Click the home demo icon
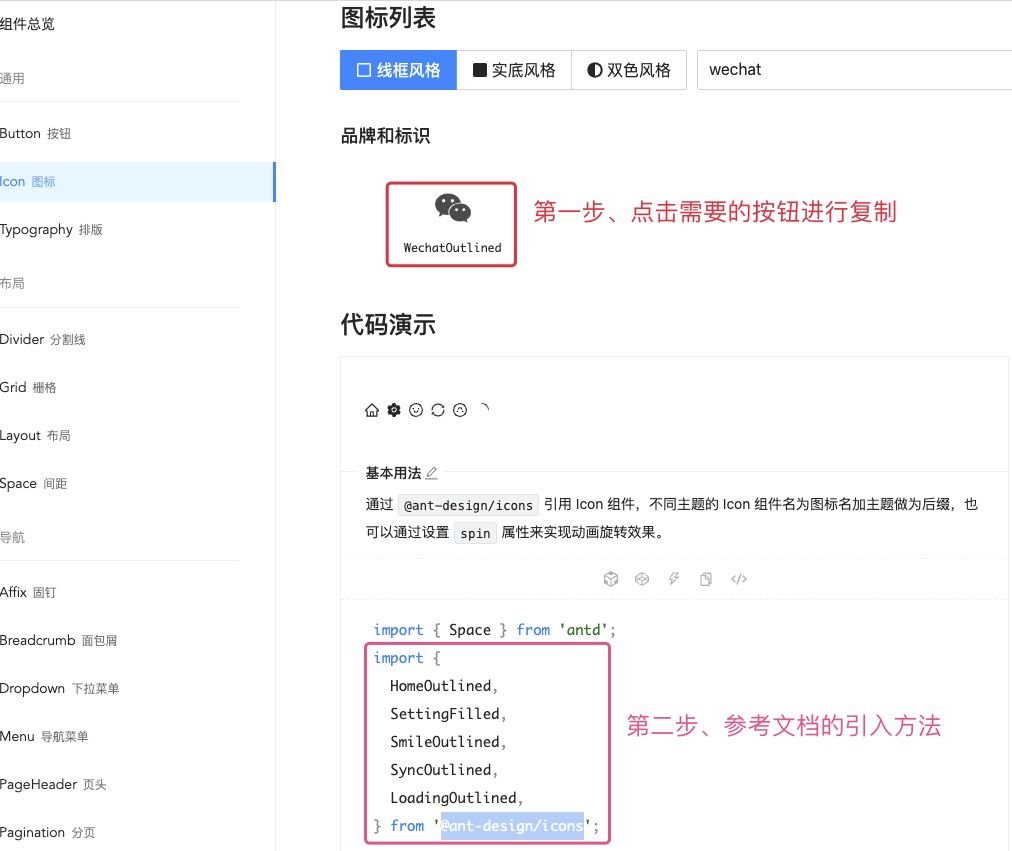The height and width of the screenshot is (851, 1012). pyautogui.click(x=372, y=410)
